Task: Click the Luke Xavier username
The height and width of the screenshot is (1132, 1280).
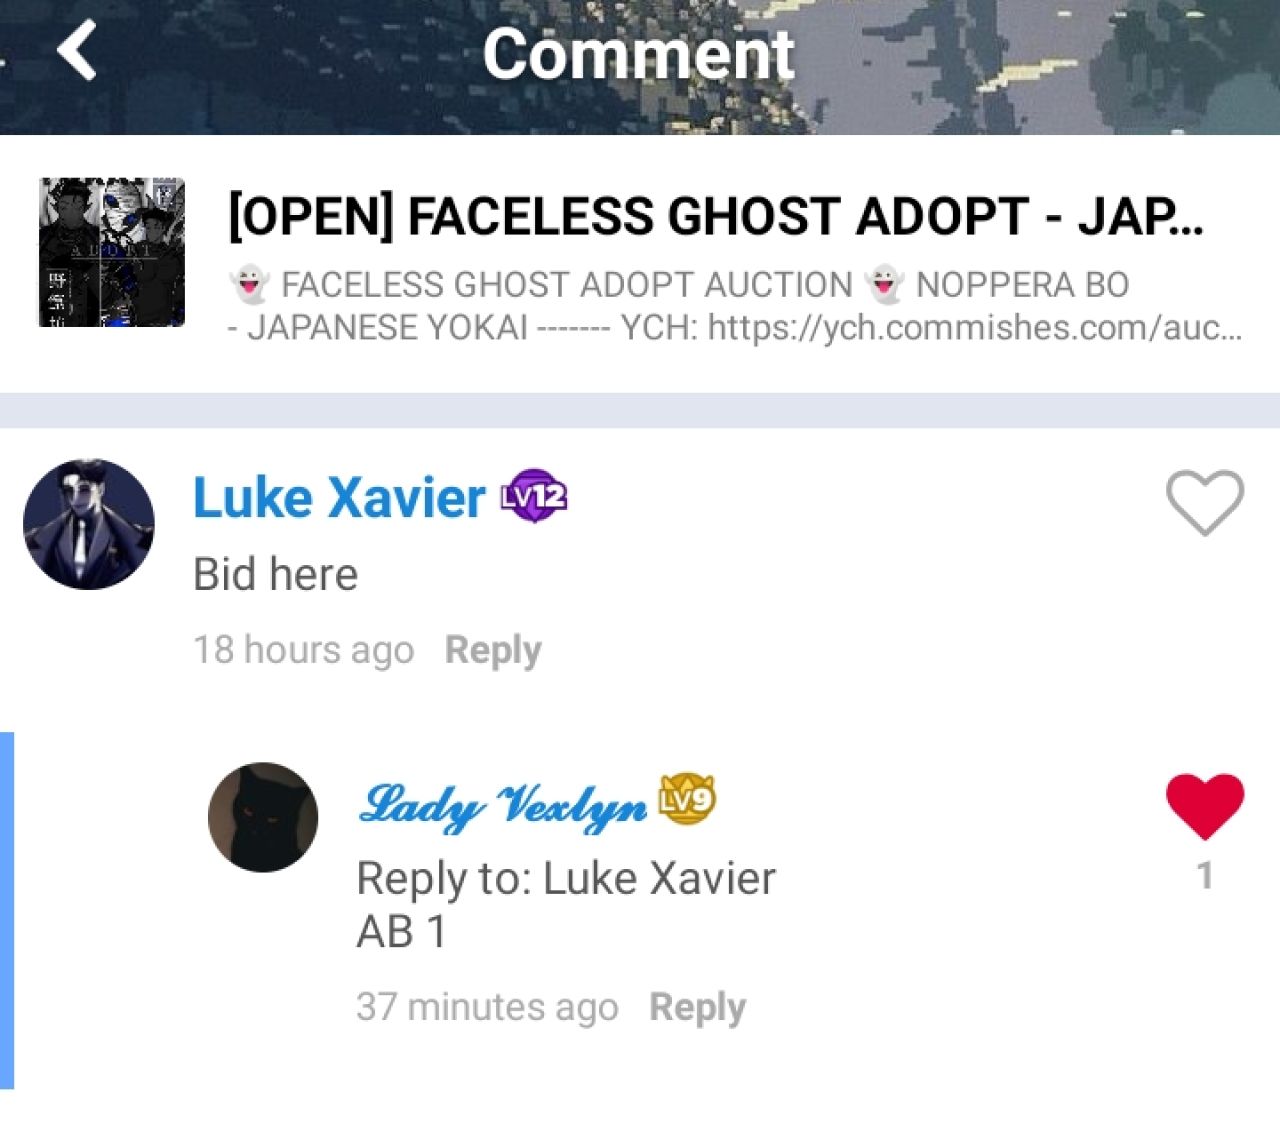Action: 339,497
